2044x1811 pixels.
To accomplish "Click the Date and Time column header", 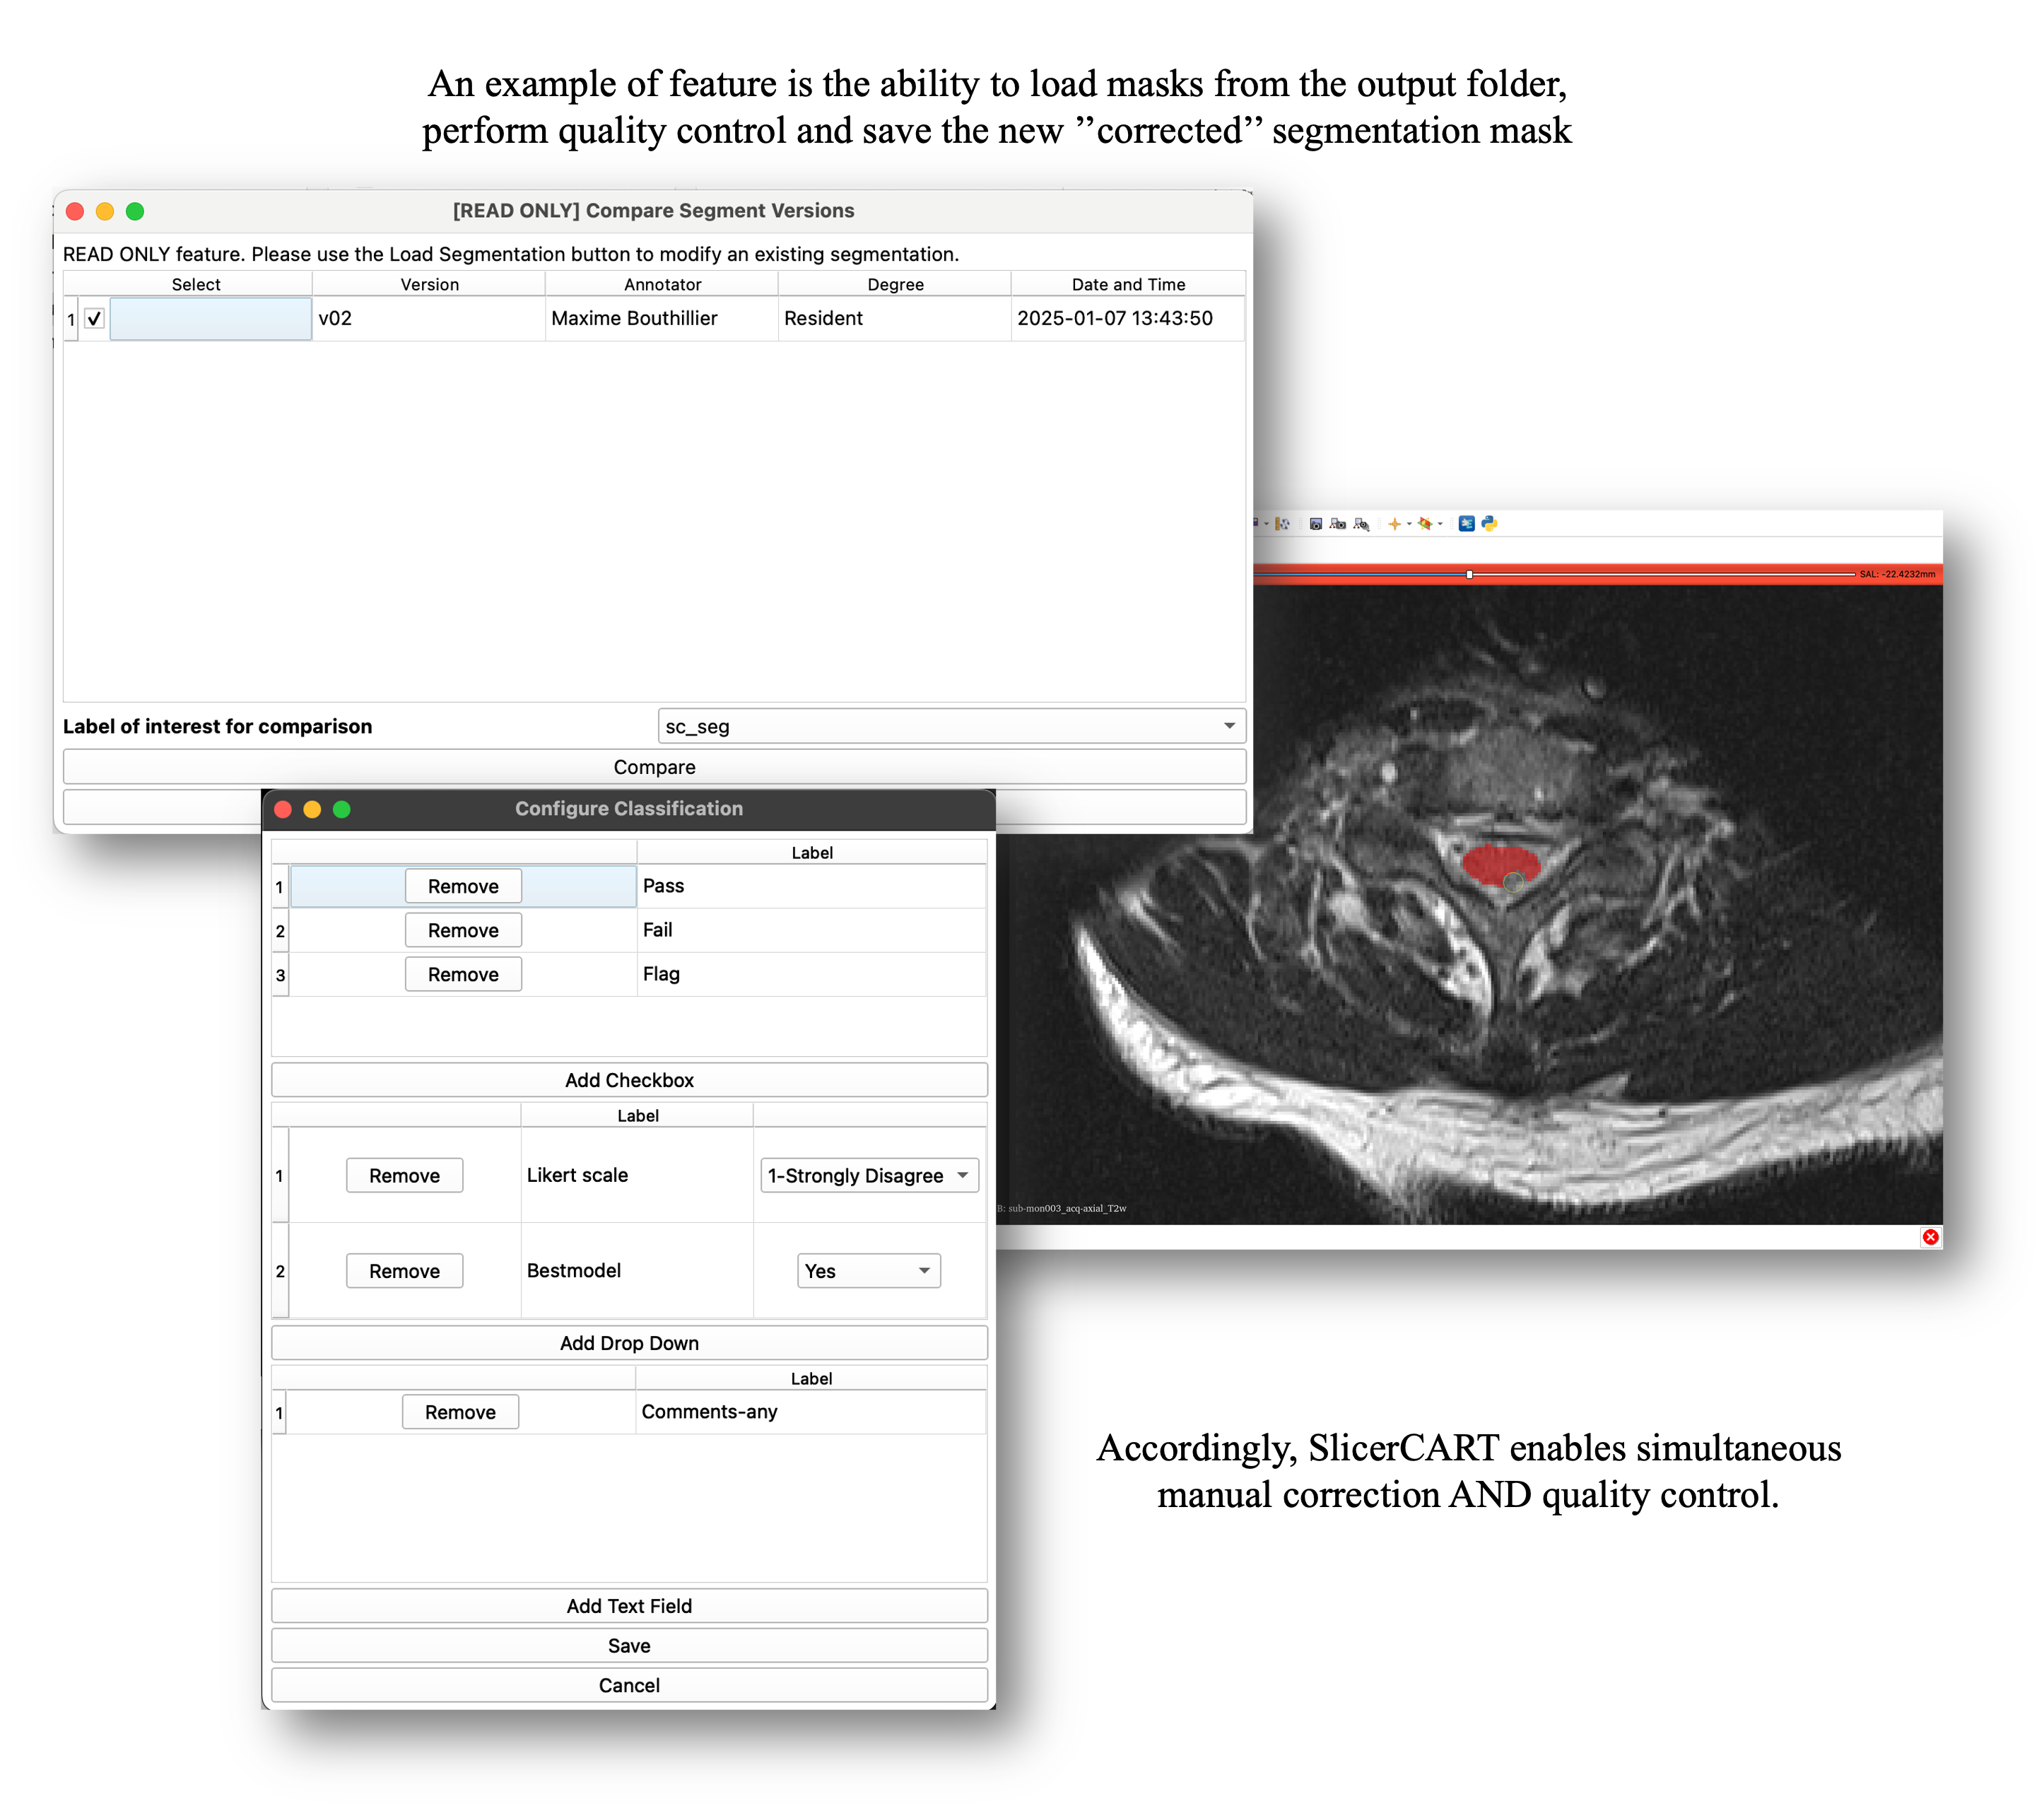I will (x=1128, y=284).
